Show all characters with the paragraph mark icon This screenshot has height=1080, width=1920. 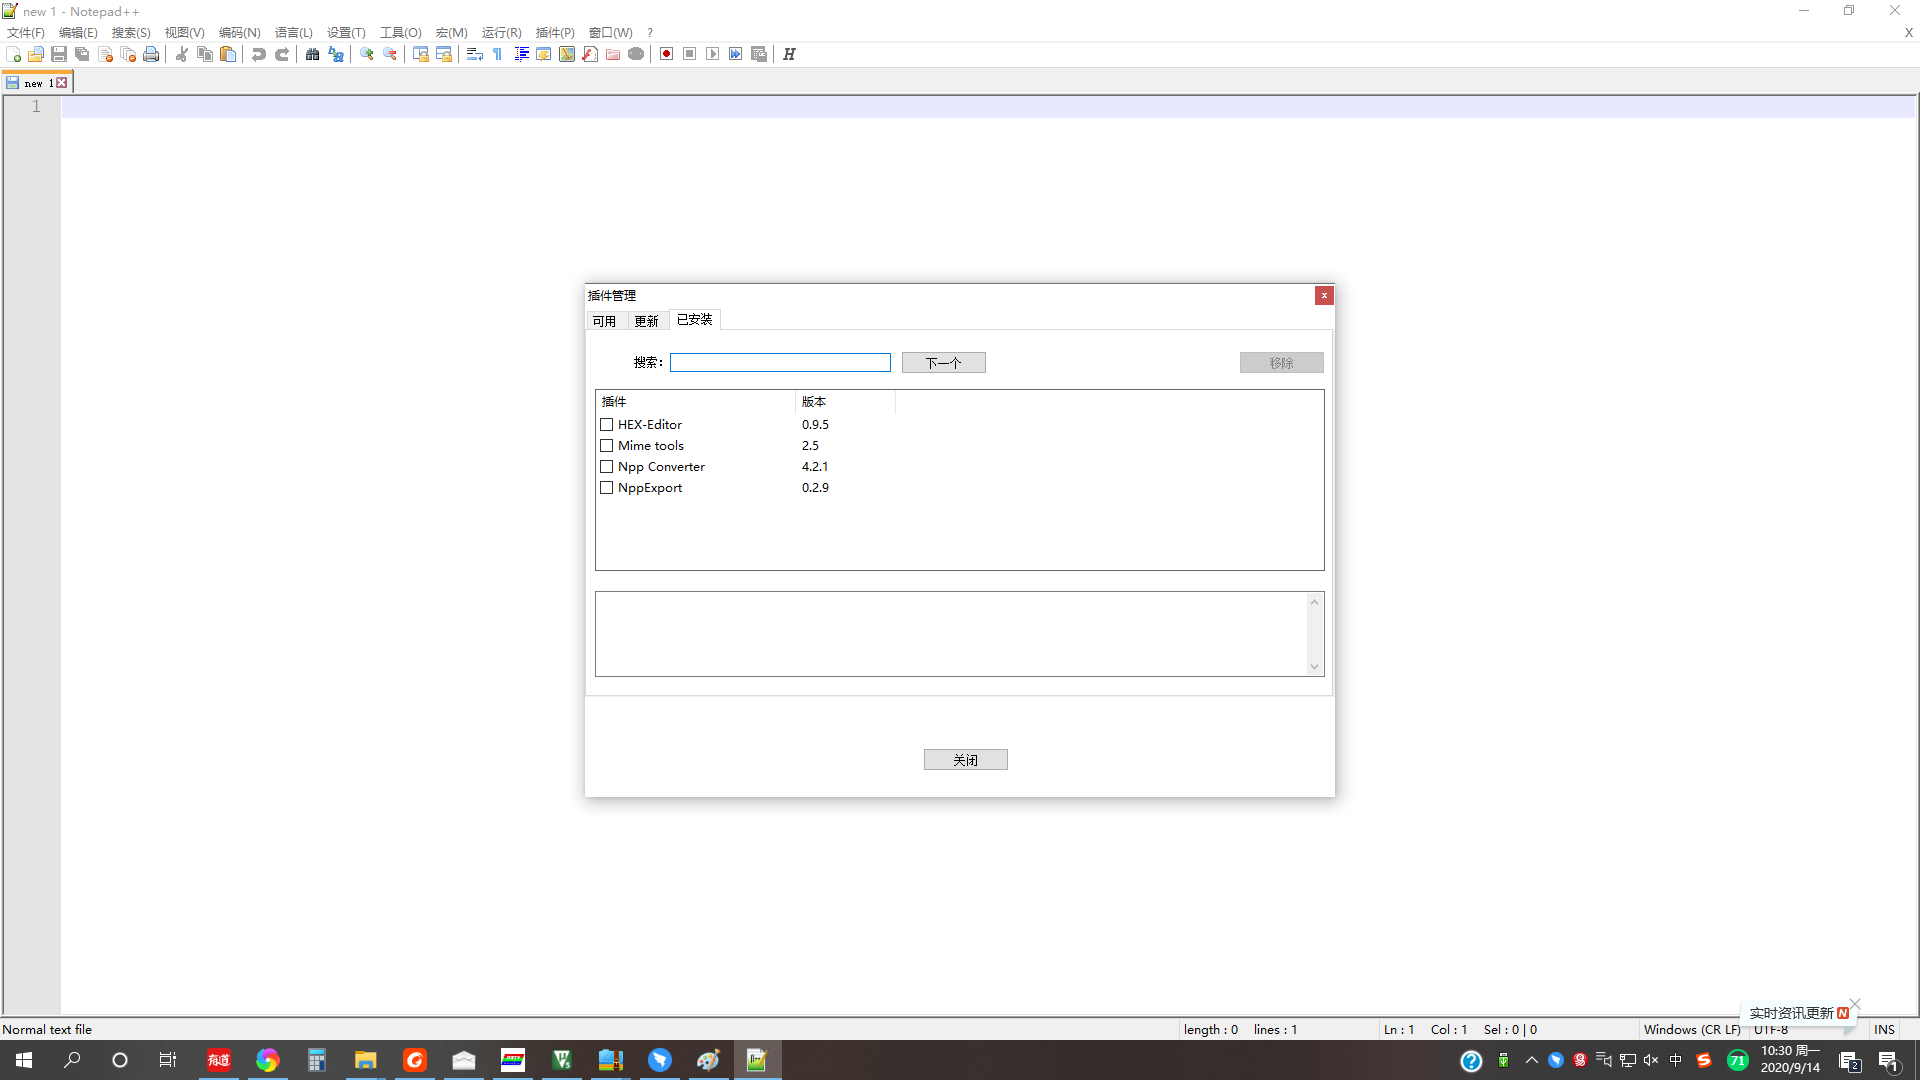(x=497, y=54)
